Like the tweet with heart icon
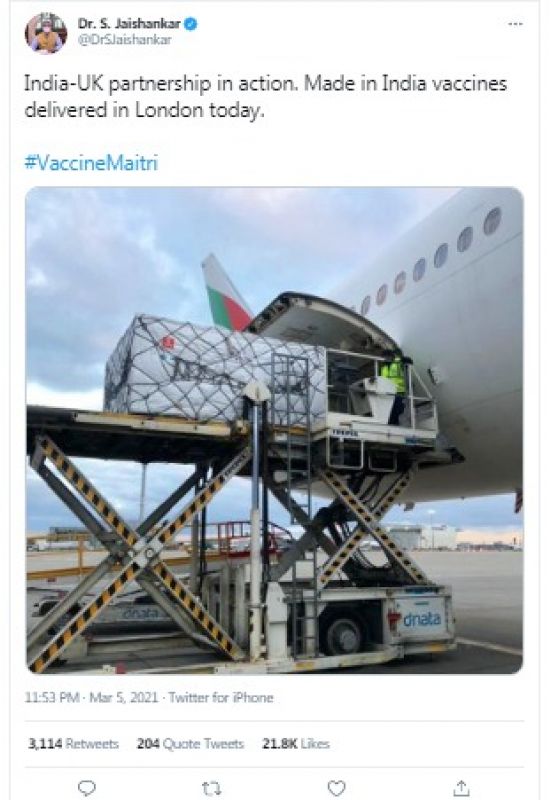Screen dimensions: 551x800 click(336, 788)
